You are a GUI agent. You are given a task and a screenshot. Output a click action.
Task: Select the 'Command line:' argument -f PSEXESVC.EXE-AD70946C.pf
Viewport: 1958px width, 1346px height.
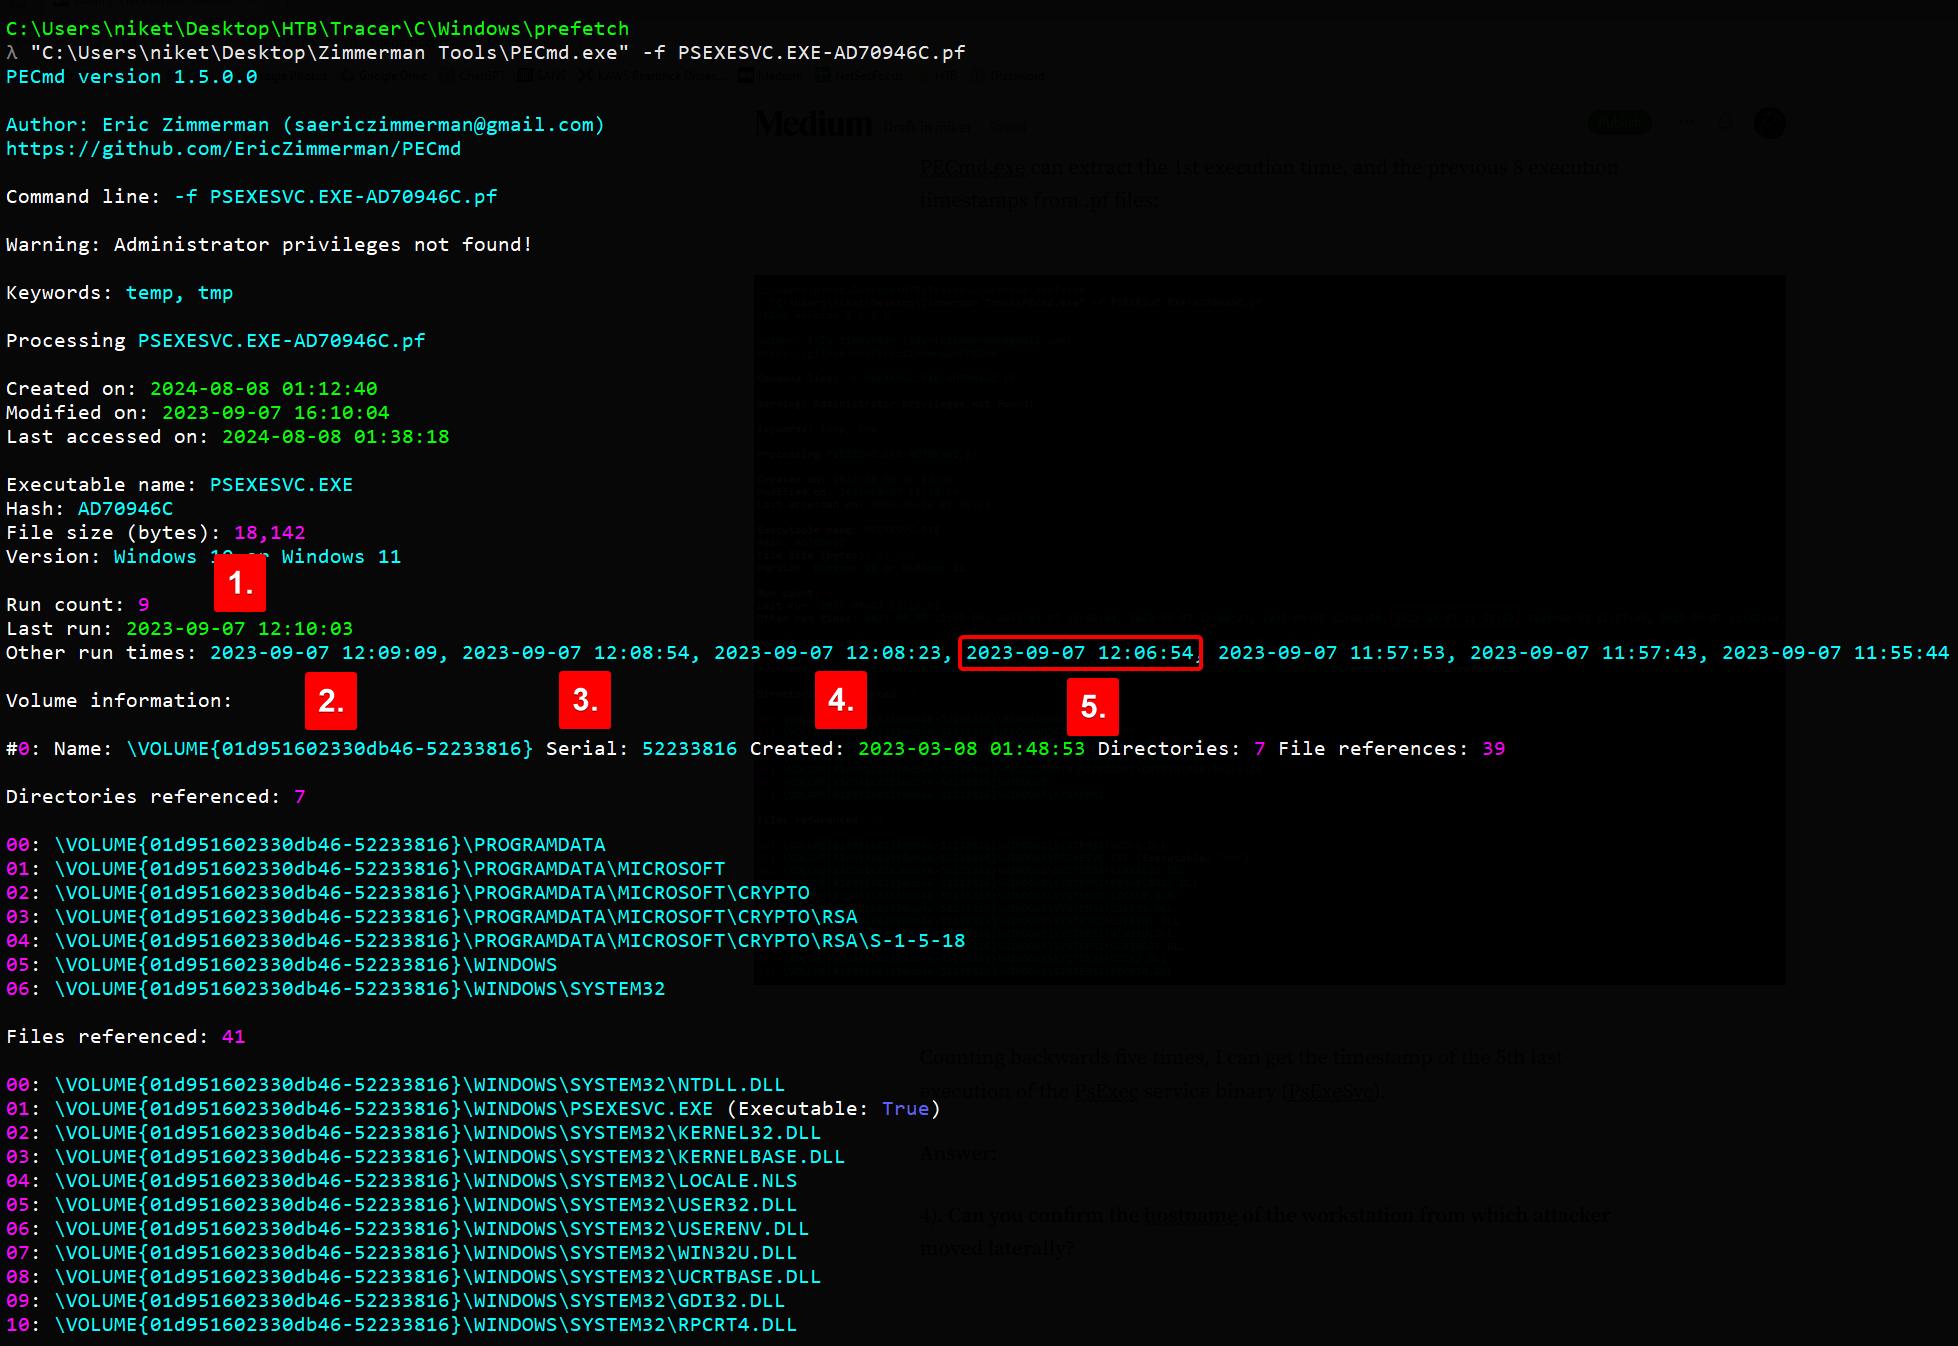335,197
